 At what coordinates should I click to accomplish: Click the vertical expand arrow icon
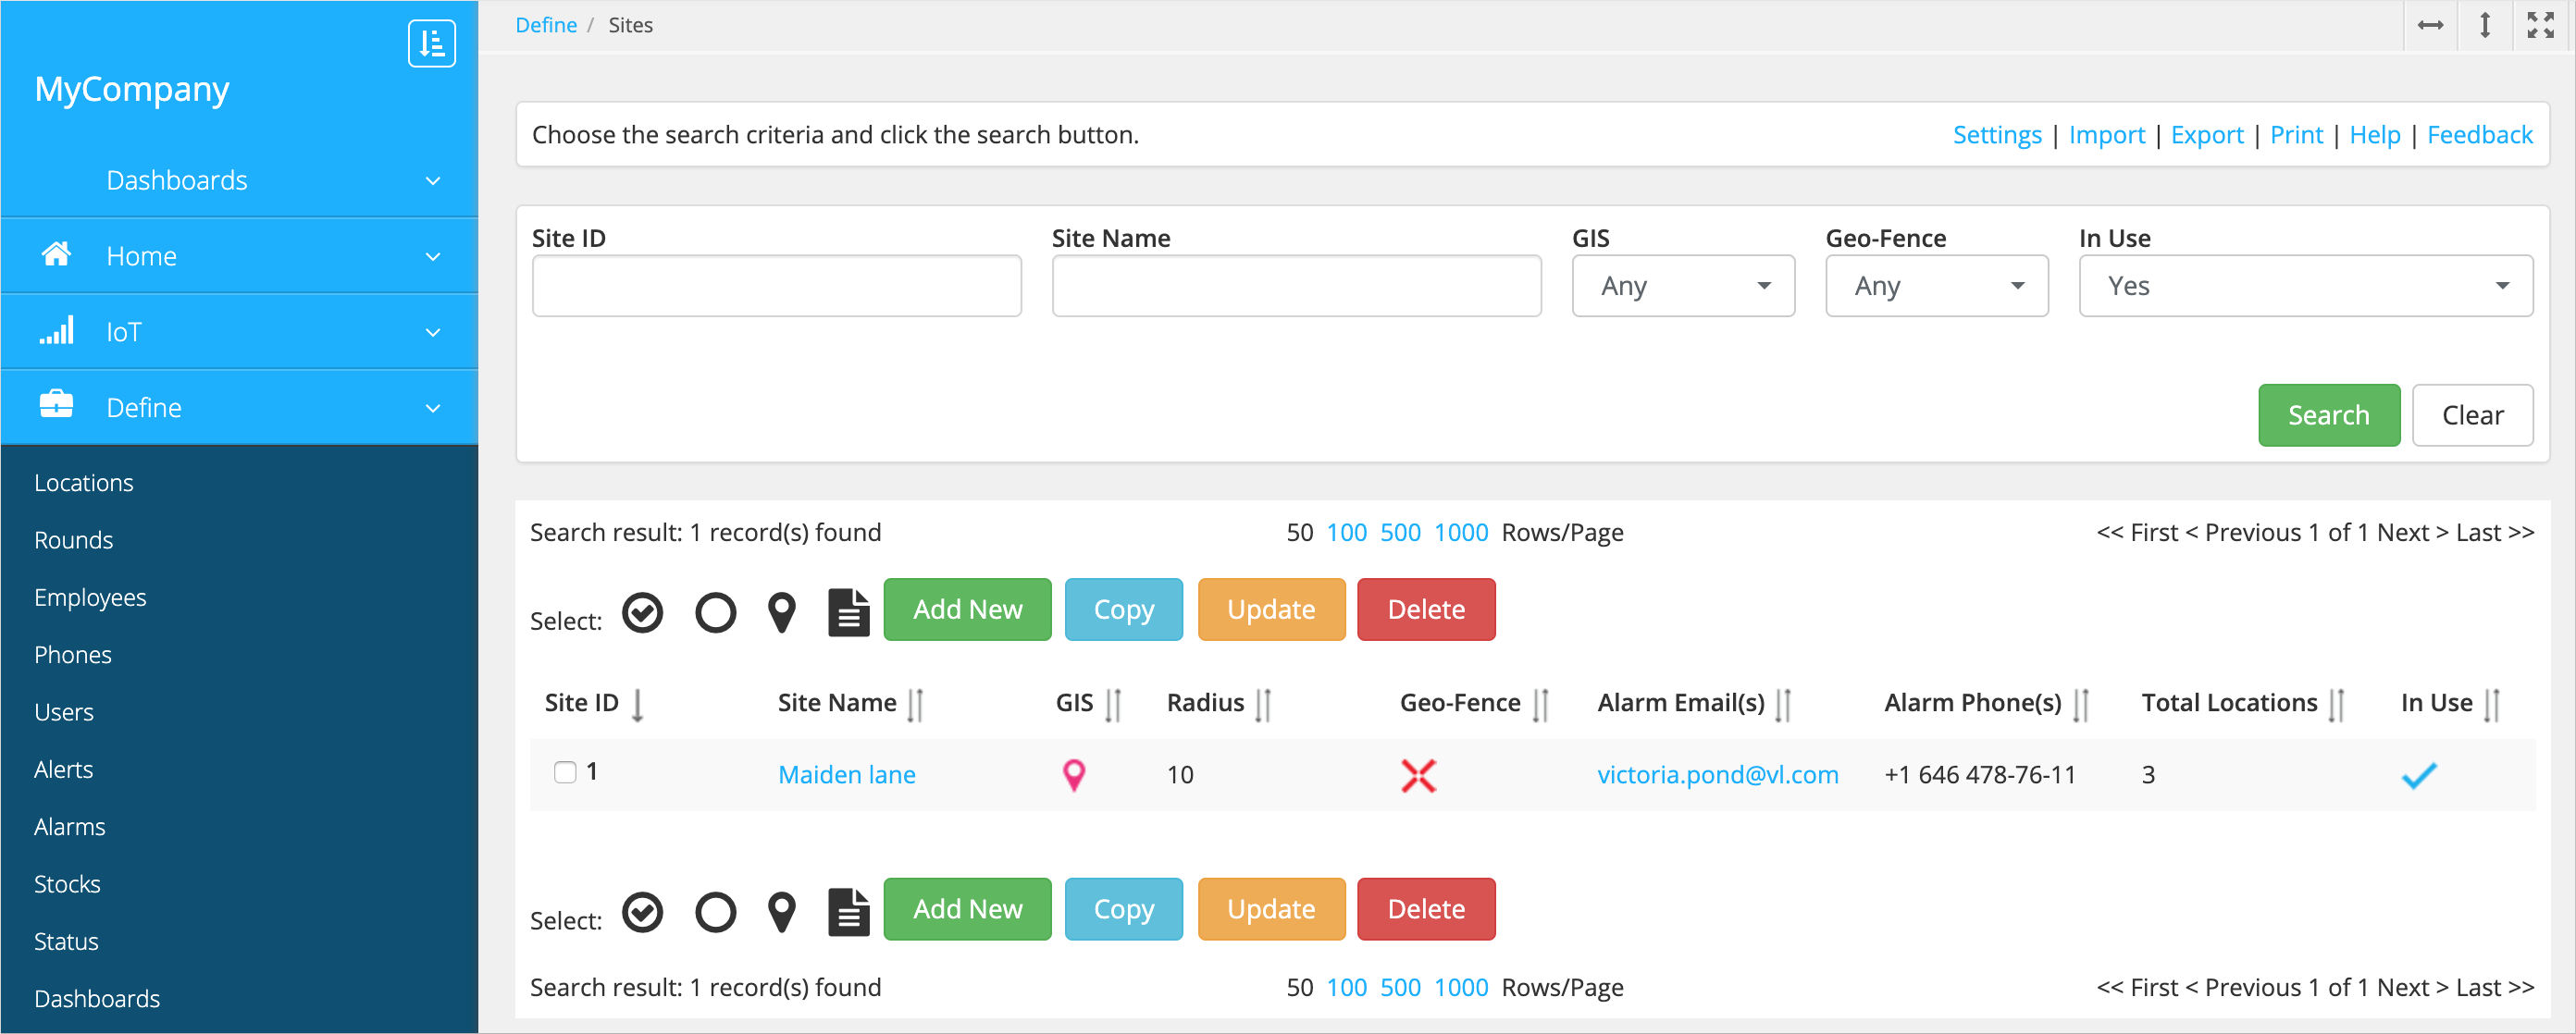click(2485, 25)
